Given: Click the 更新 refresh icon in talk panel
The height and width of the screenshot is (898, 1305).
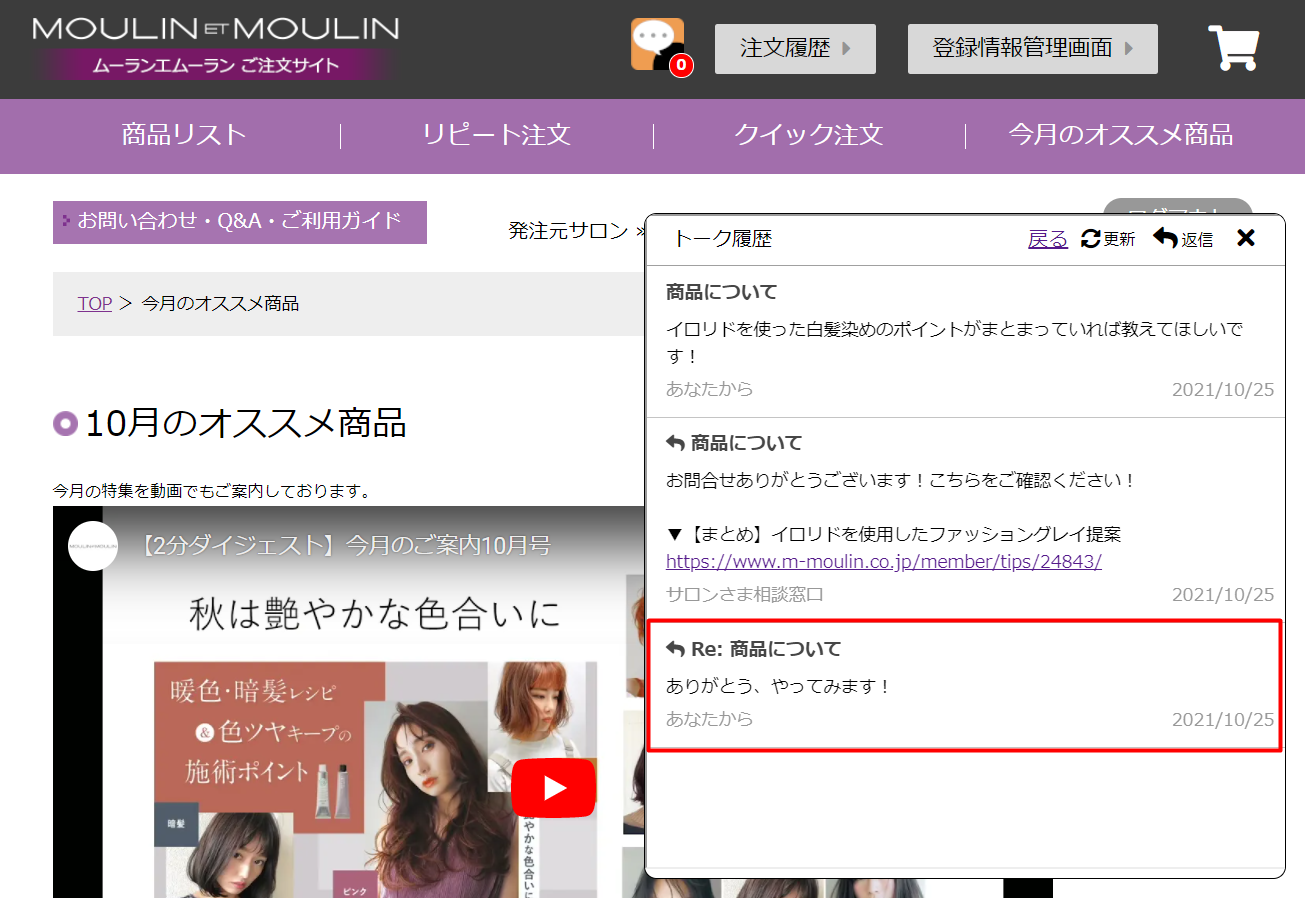Looking at the screenshot, I should [1091, 239].
